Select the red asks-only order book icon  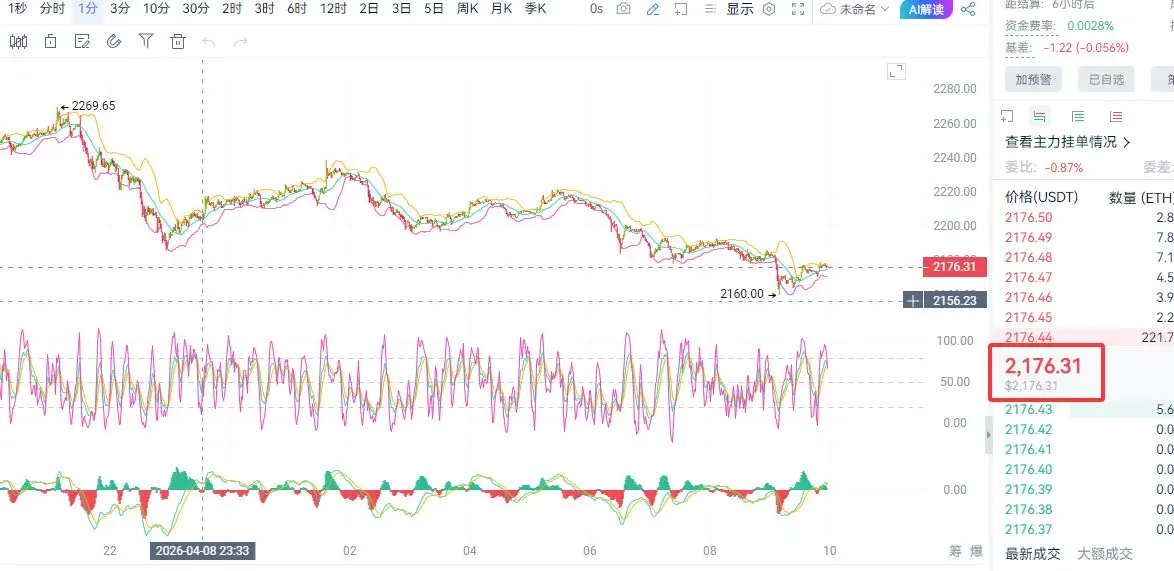click(1116, 116)
